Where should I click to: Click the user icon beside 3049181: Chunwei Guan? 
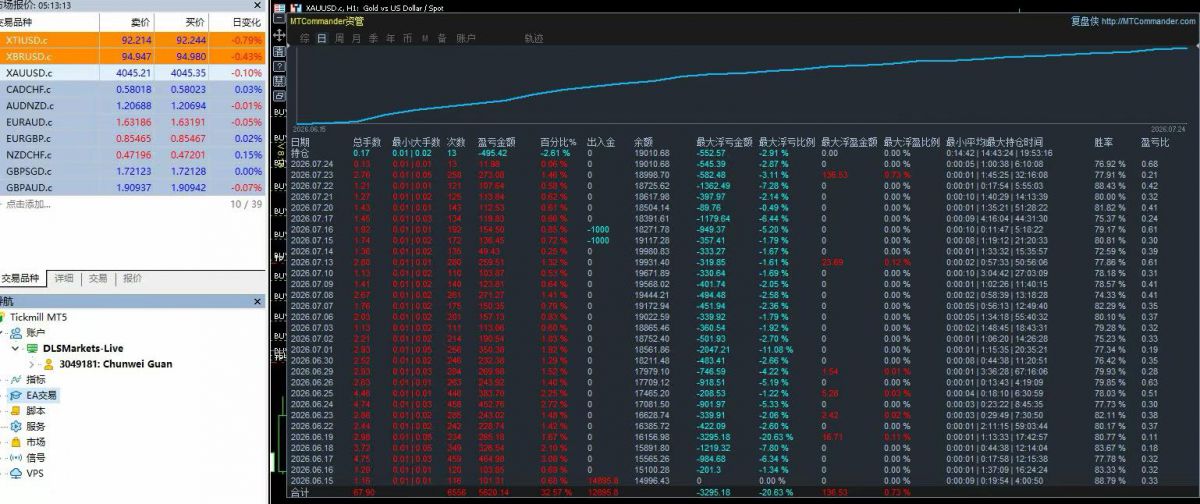pos(47,364)
